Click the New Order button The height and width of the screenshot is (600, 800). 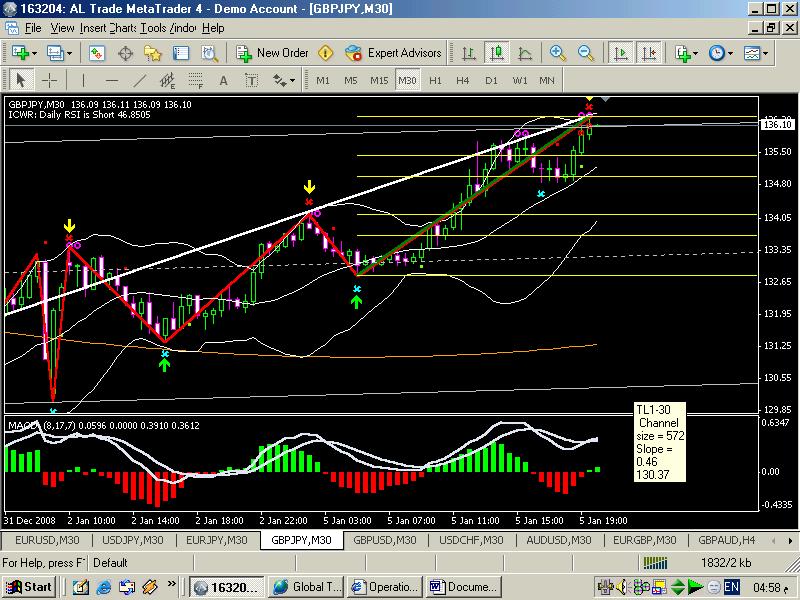pyautogui.click(x=272, y=53)
